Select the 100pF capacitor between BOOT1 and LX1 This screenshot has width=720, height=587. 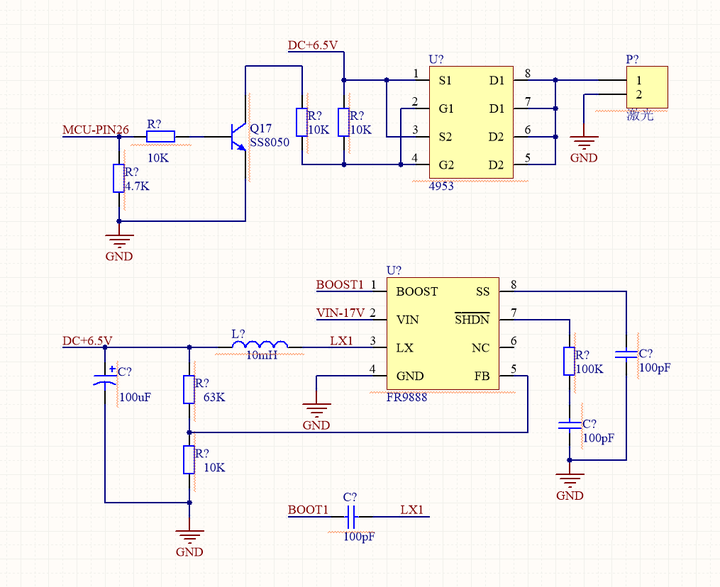point(350,517)
